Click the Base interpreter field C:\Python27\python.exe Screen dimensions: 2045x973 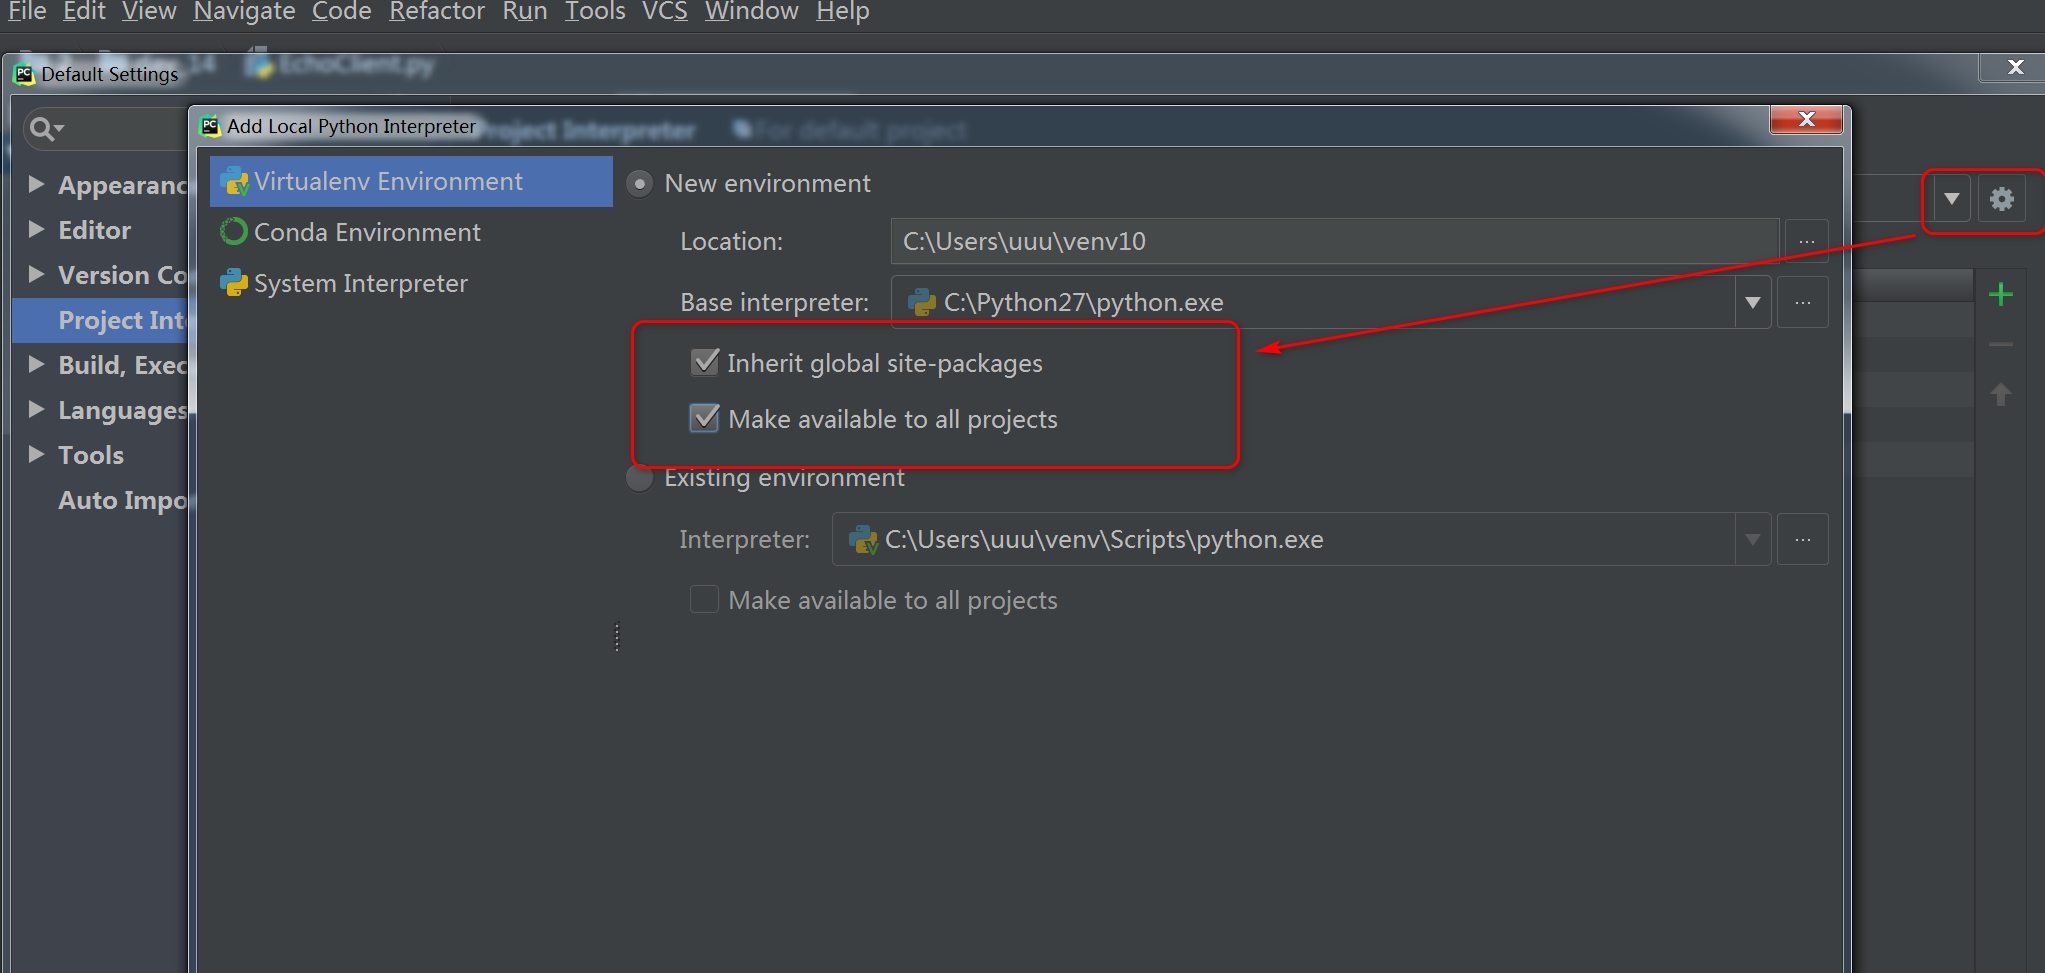point(1313,302)
